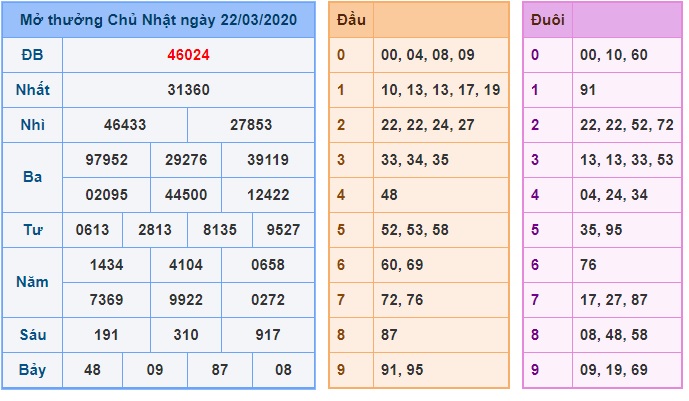Click the 'Bảy' prize label

pyautogui.click(x=33, y=370)
